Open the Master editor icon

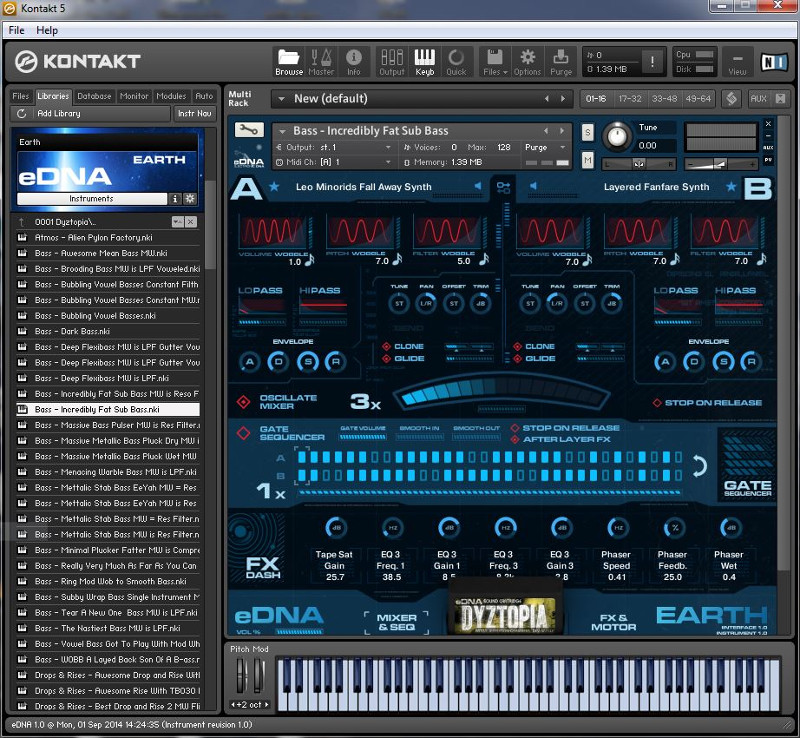(321, 62)
